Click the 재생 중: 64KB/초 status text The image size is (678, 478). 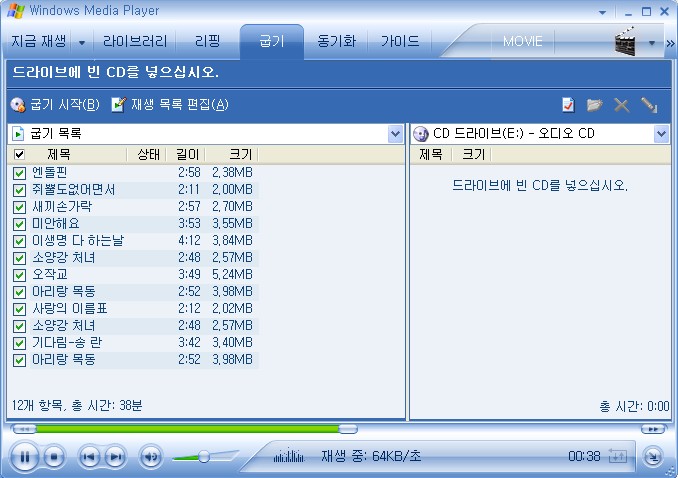tap(371, 456)
